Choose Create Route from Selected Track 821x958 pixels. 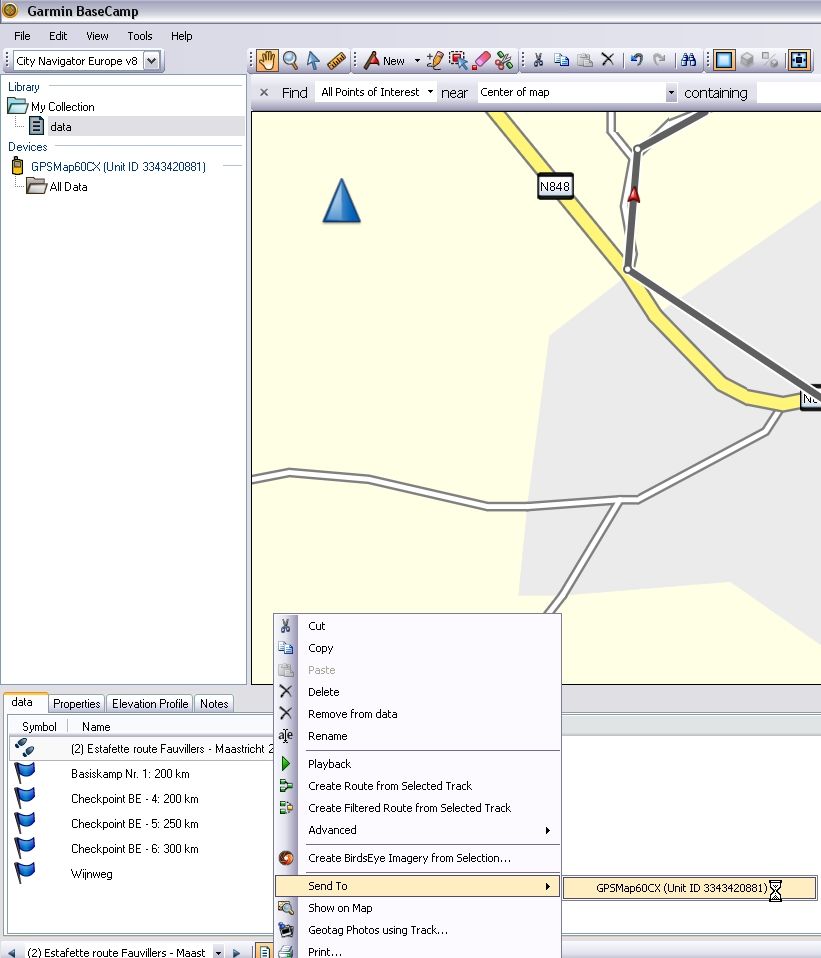[417, 786]
